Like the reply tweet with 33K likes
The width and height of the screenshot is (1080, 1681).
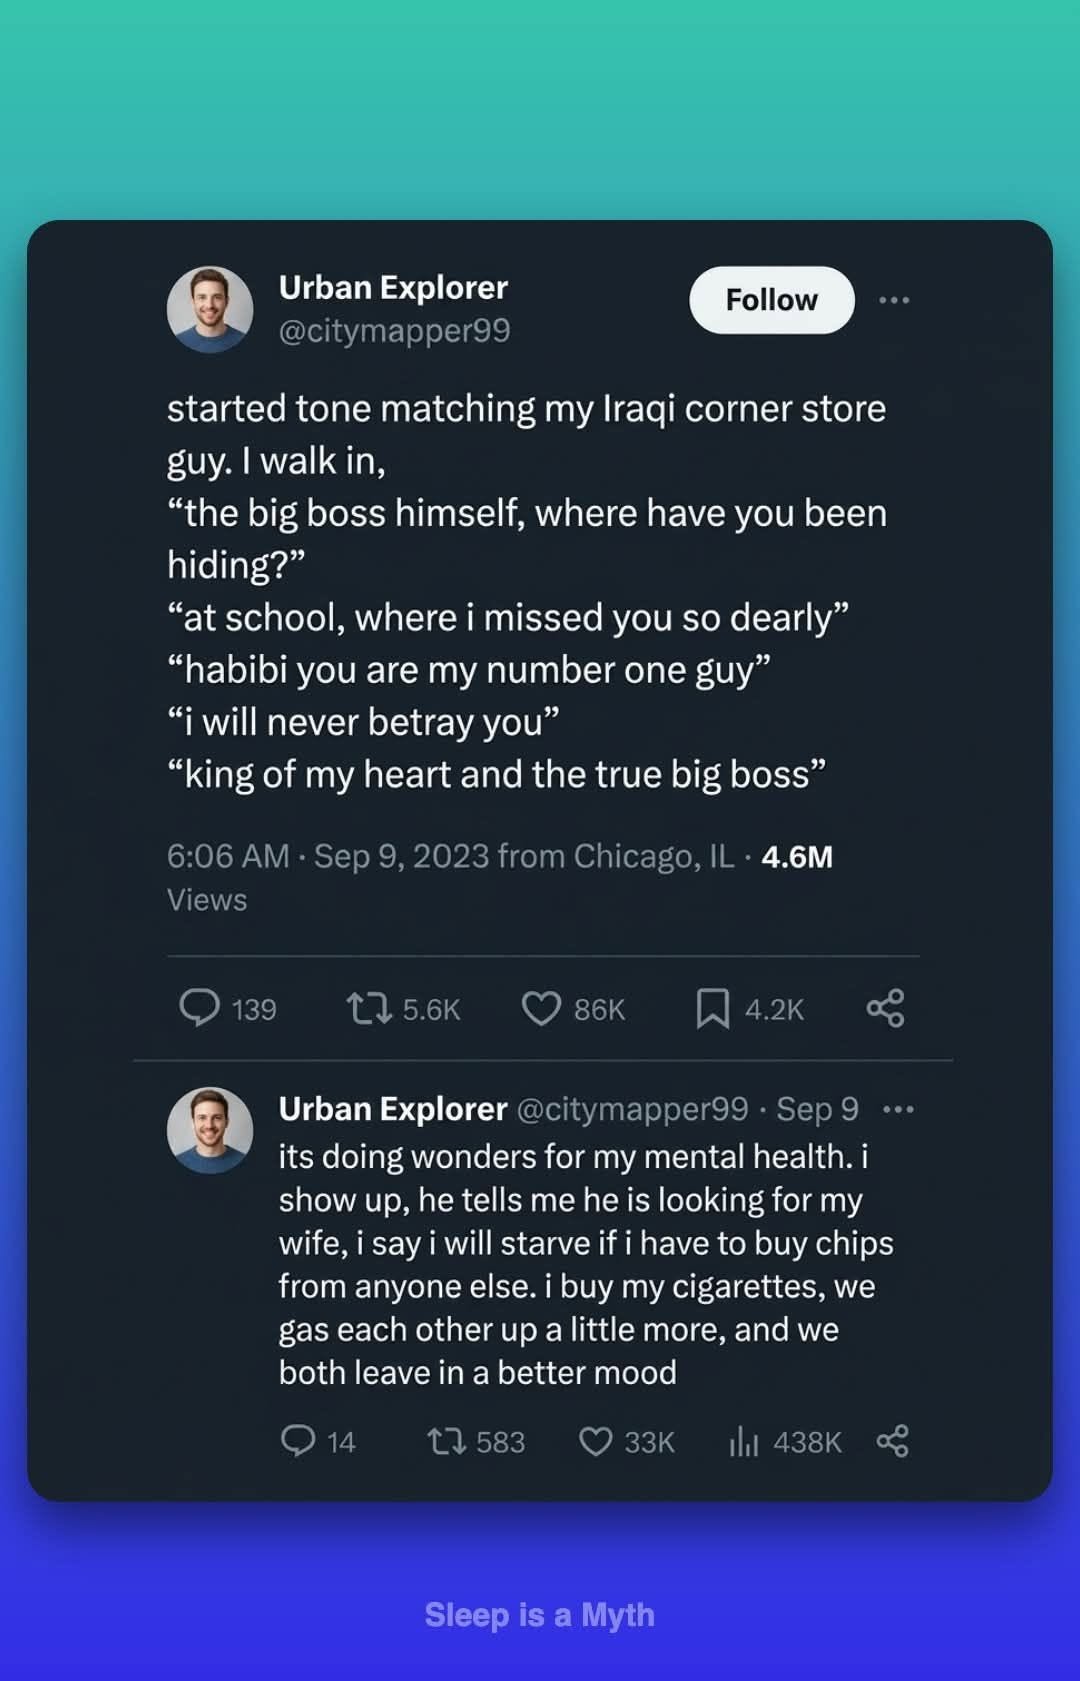tap(596, 1441)
